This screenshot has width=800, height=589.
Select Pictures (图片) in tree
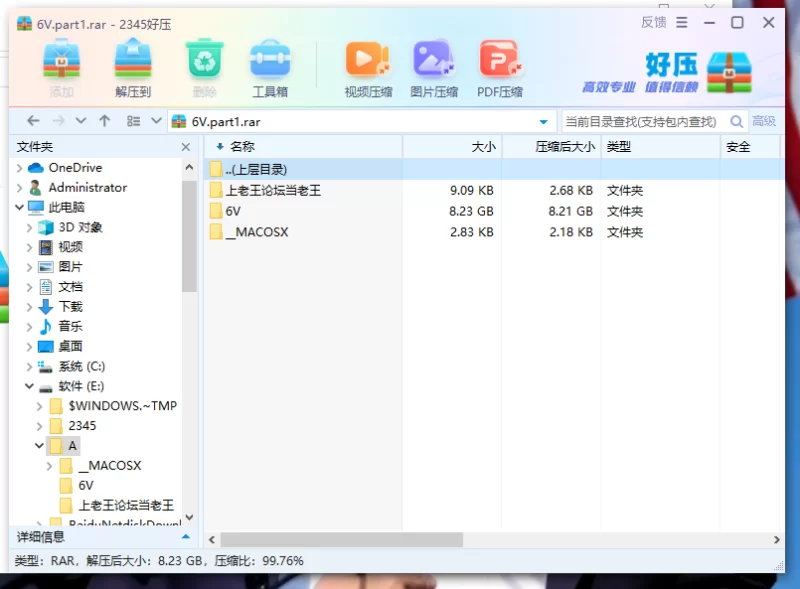coord(70,267)
